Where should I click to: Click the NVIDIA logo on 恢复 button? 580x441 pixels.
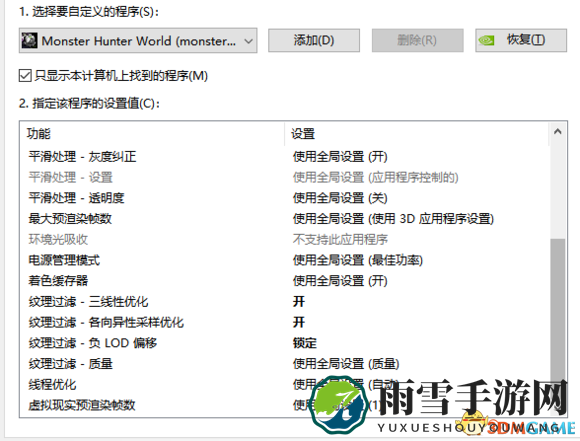tap(486, 40)
